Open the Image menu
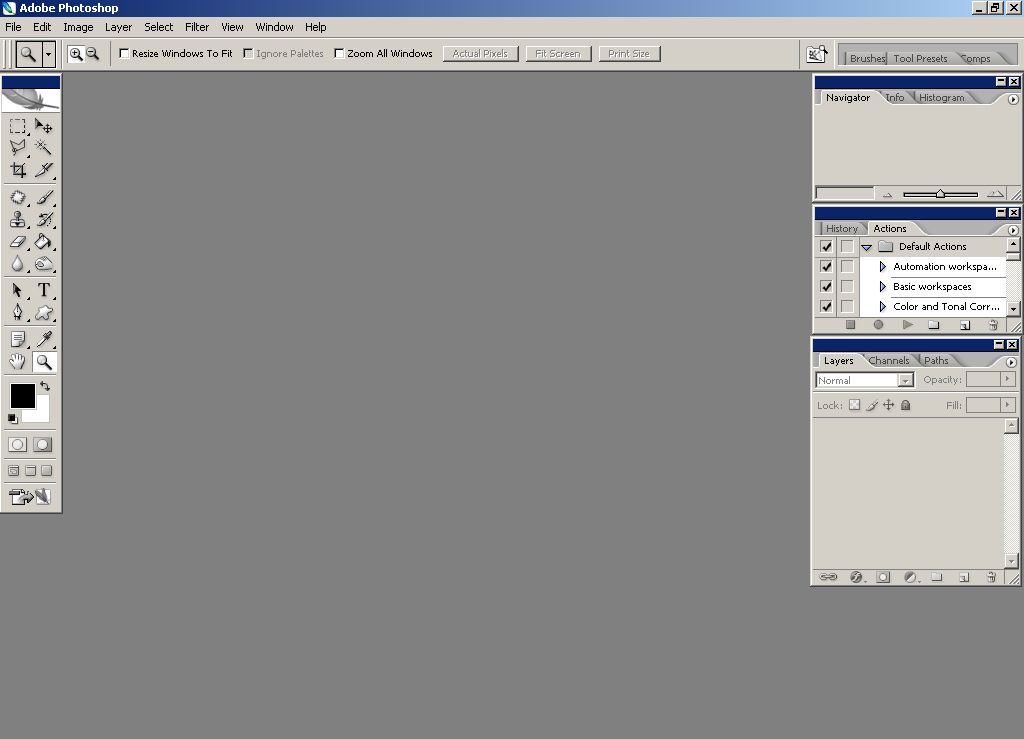Viewport: 1024px width, 740px height. [78, 27]
